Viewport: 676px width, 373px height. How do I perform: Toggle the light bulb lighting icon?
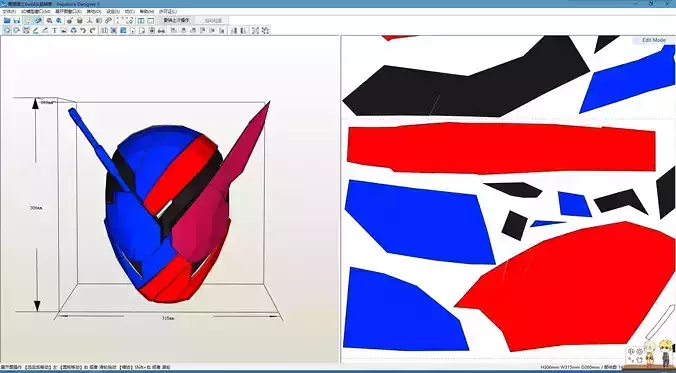click(x=28, y=20)
